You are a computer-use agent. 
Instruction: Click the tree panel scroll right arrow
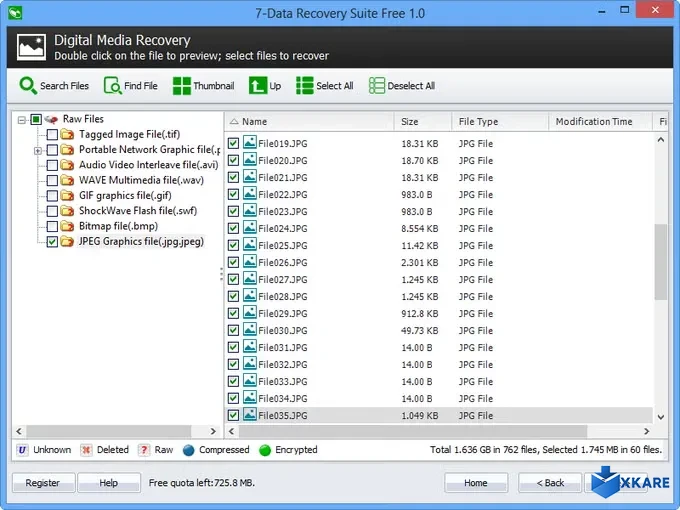click(x=213, y=431)
